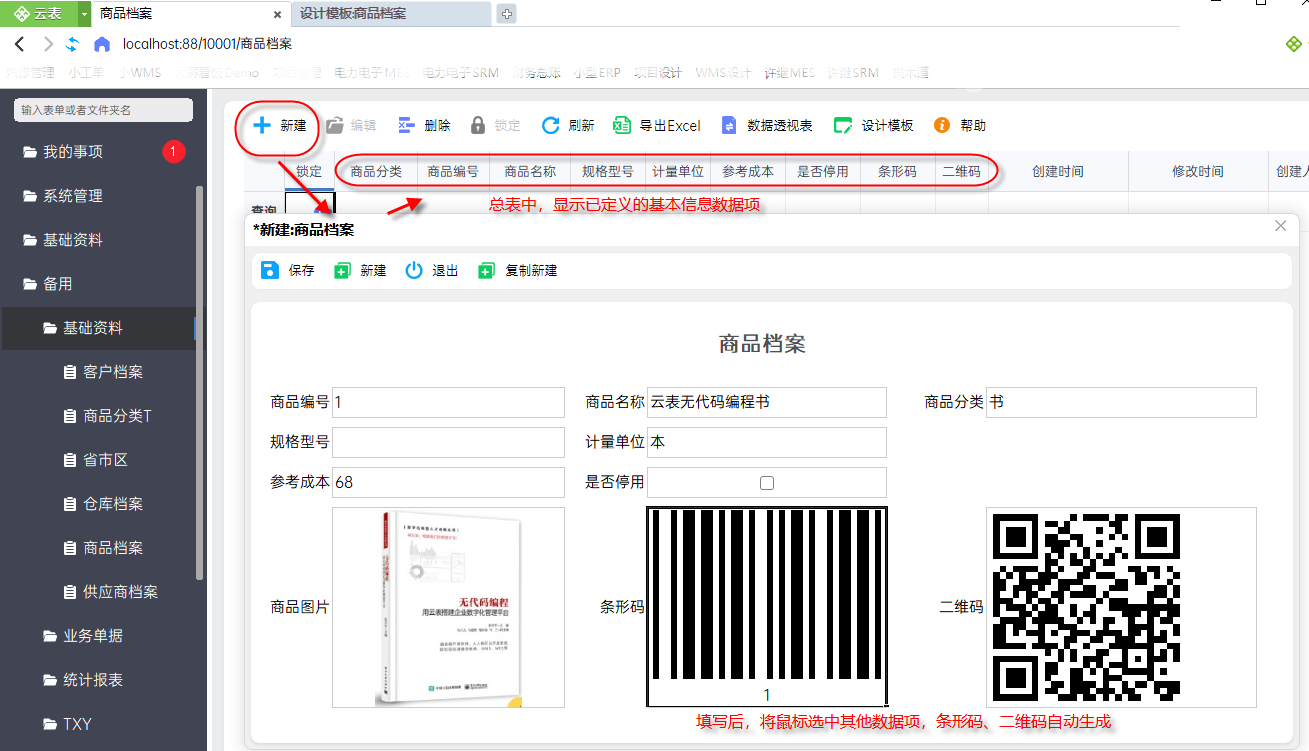The width and height of the screenshot is (1309, 751).
Task: Click the 商品名称 column header
Action: pos(530,171)
